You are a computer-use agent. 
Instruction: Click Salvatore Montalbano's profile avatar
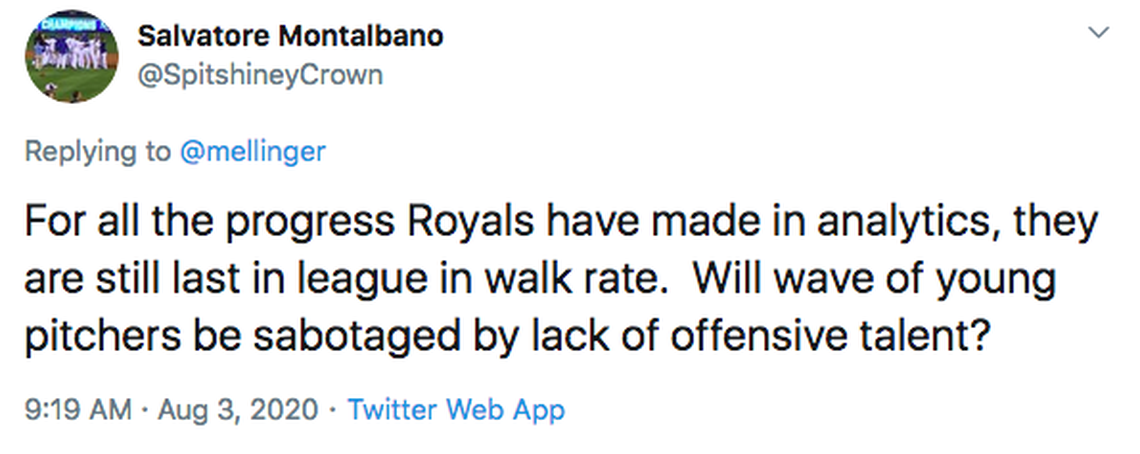point(69,58)
